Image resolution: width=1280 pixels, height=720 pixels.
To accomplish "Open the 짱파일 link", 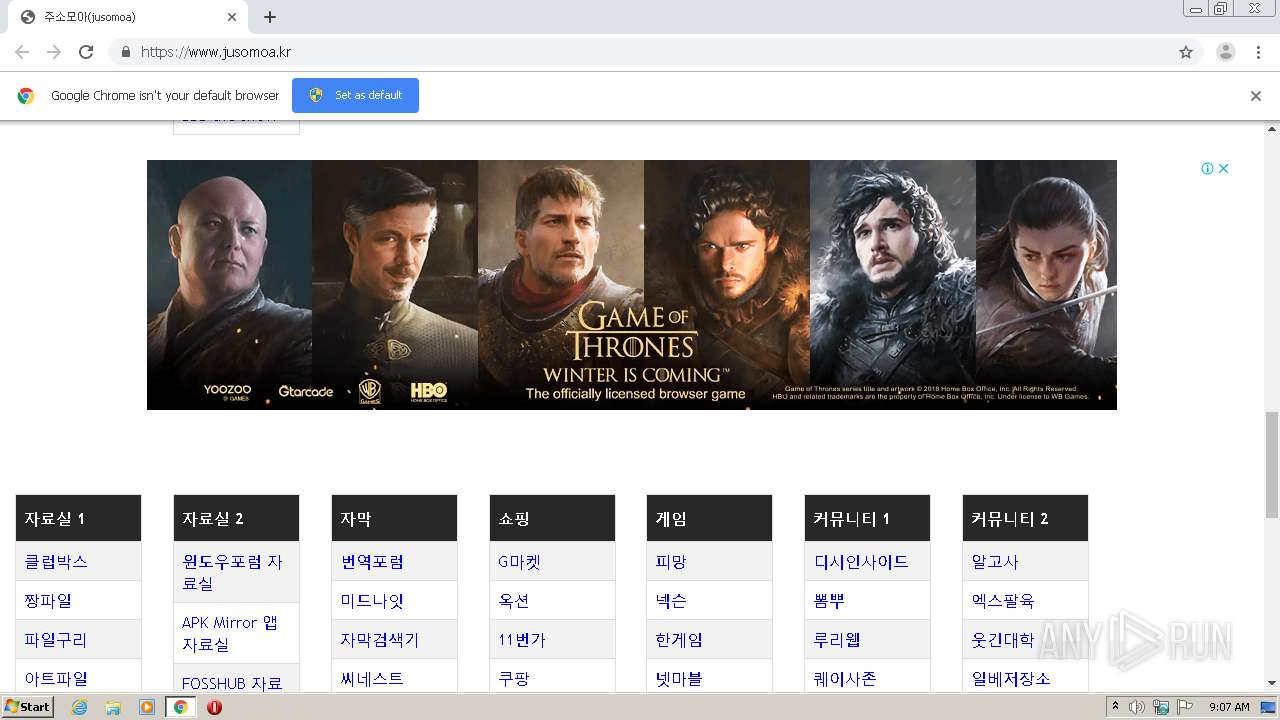I will pos(48,601).
